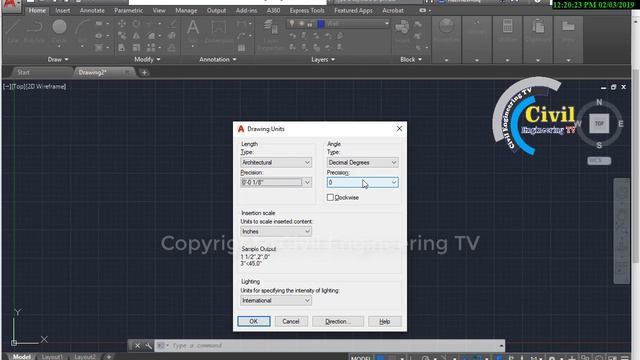Click the Stretch tool in Modify panel
Viewport: 640px width, 360px height.
click(122, 48)
